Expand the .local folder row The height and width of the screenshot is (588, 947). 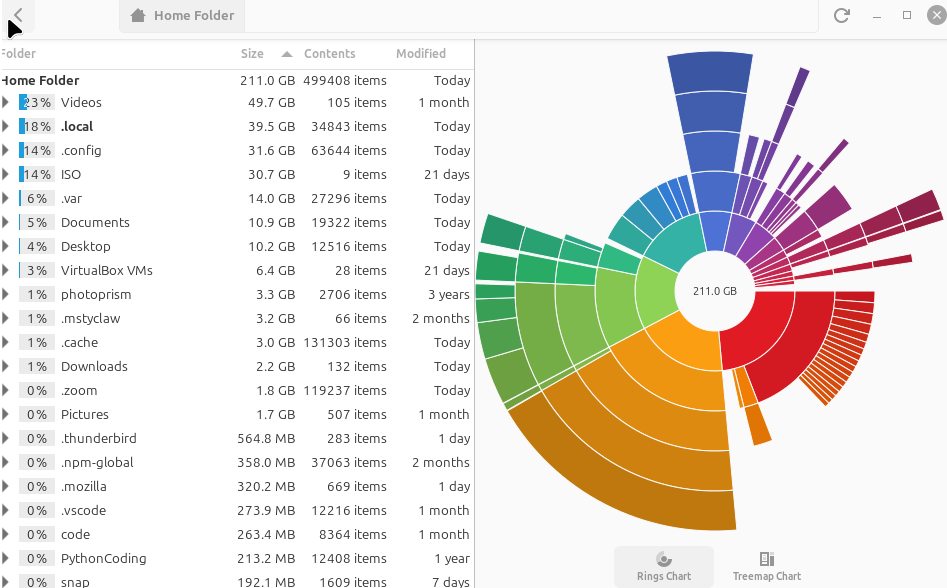pos(5,126)
